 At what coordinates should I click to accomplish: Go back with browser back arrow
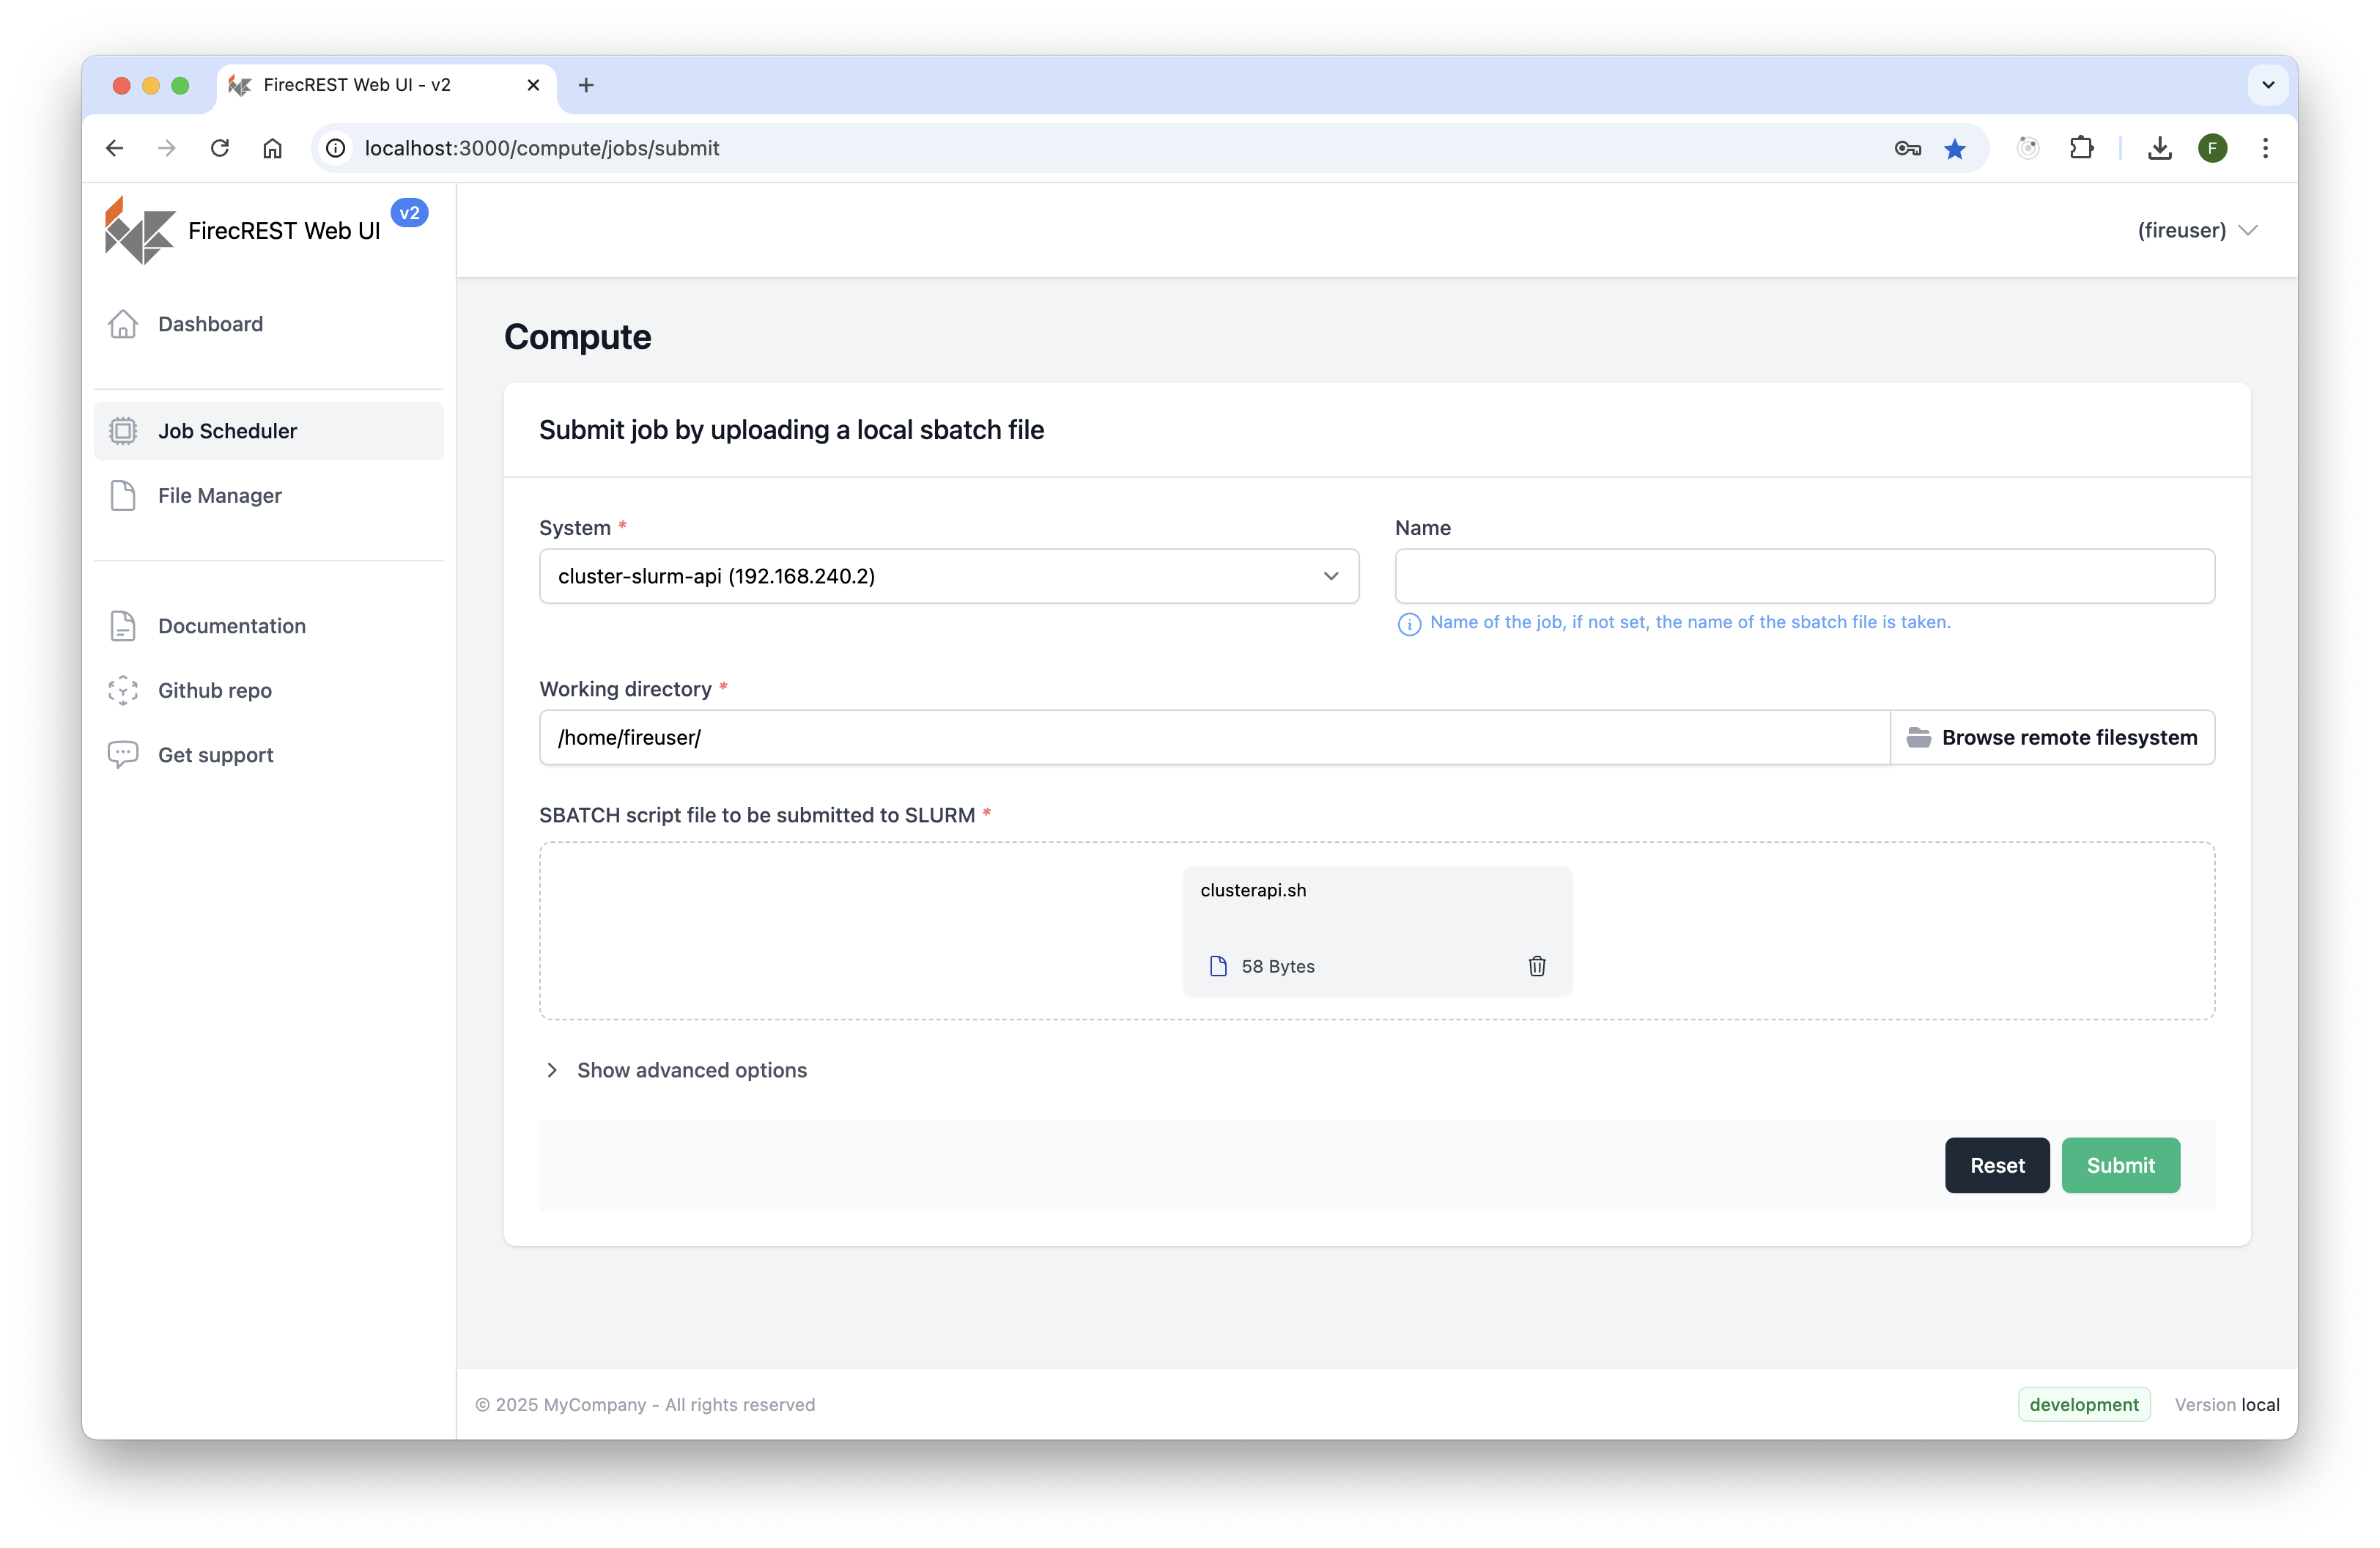point(115,148)
